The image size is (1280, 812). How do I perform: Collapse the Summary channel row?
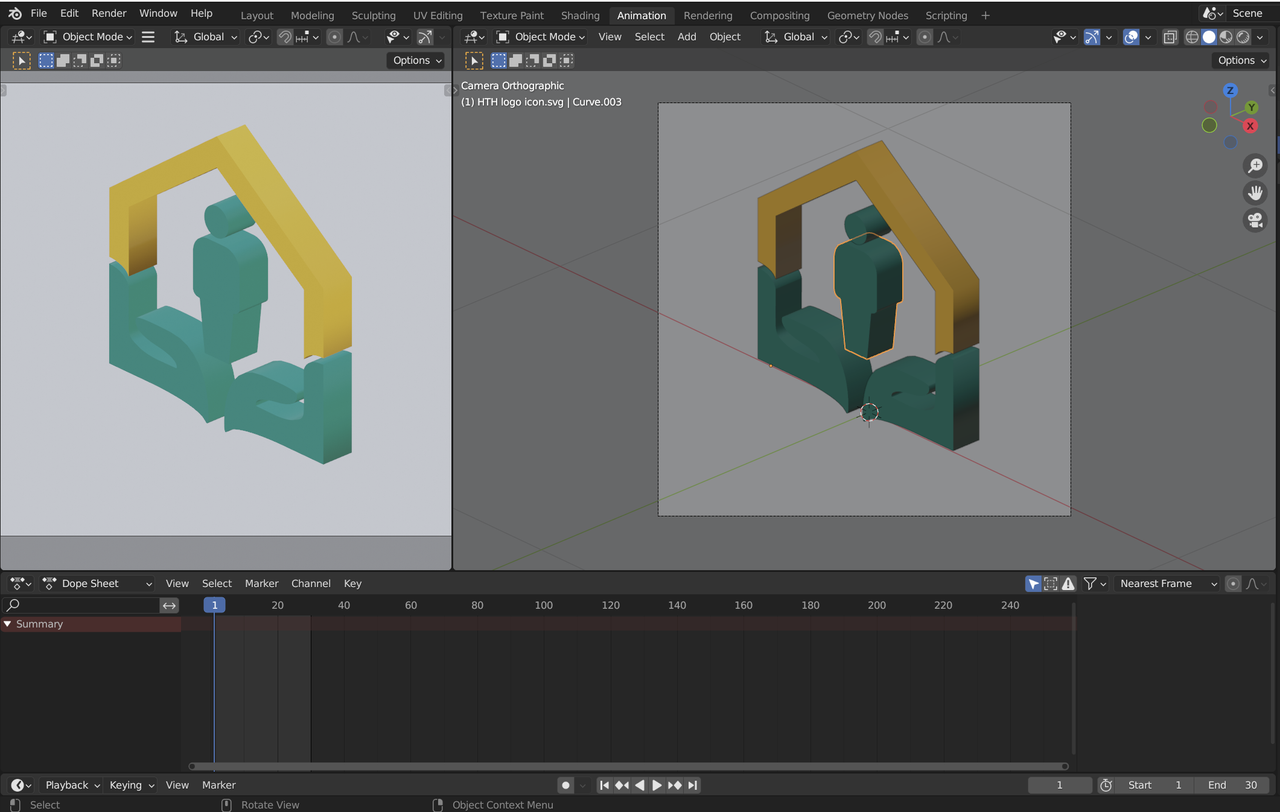tap(8, 624)
